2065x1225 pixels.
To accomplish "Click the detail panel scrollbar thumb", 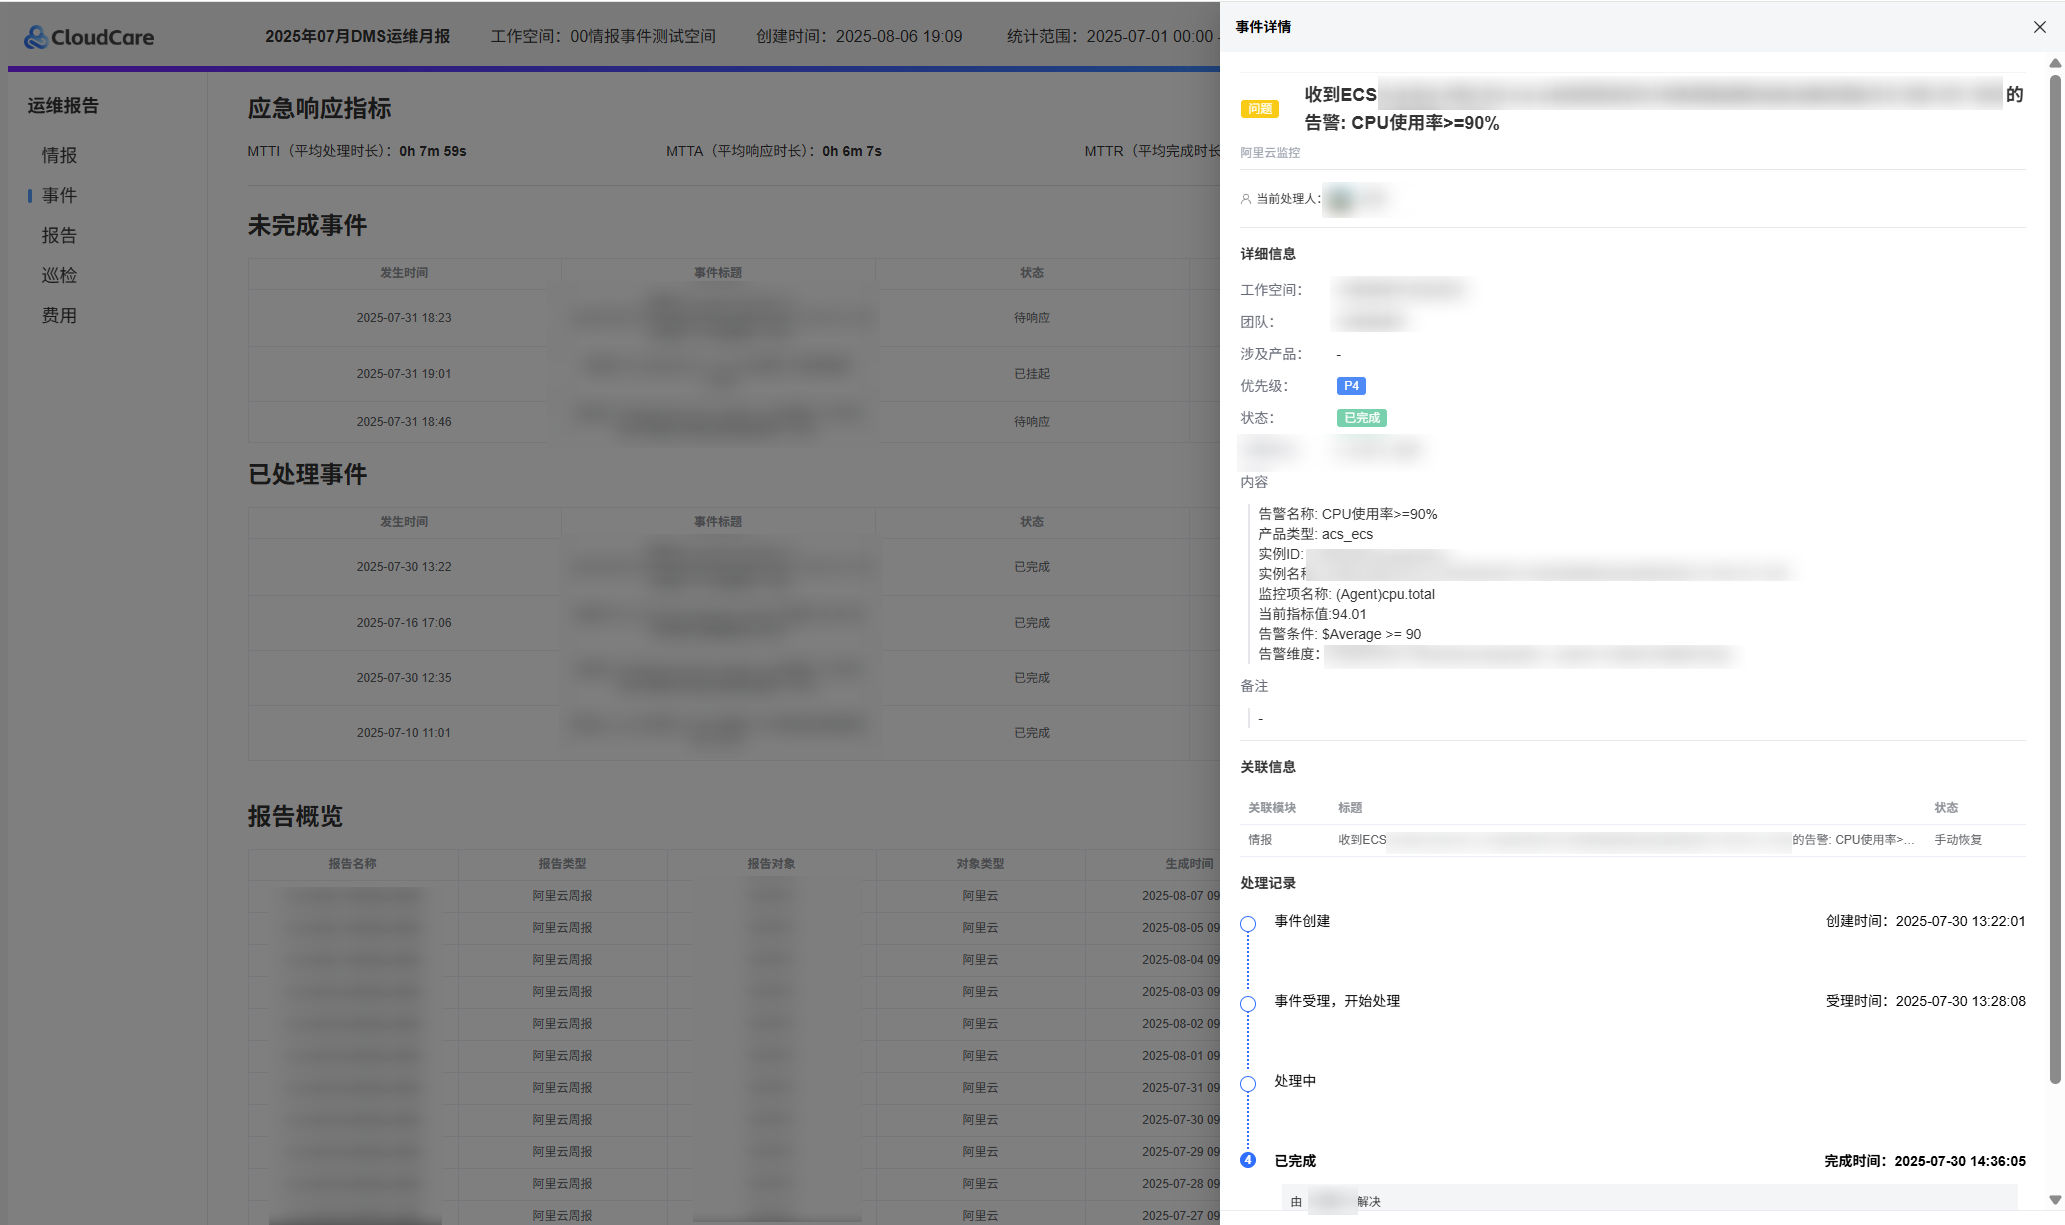I will 2055,578.
